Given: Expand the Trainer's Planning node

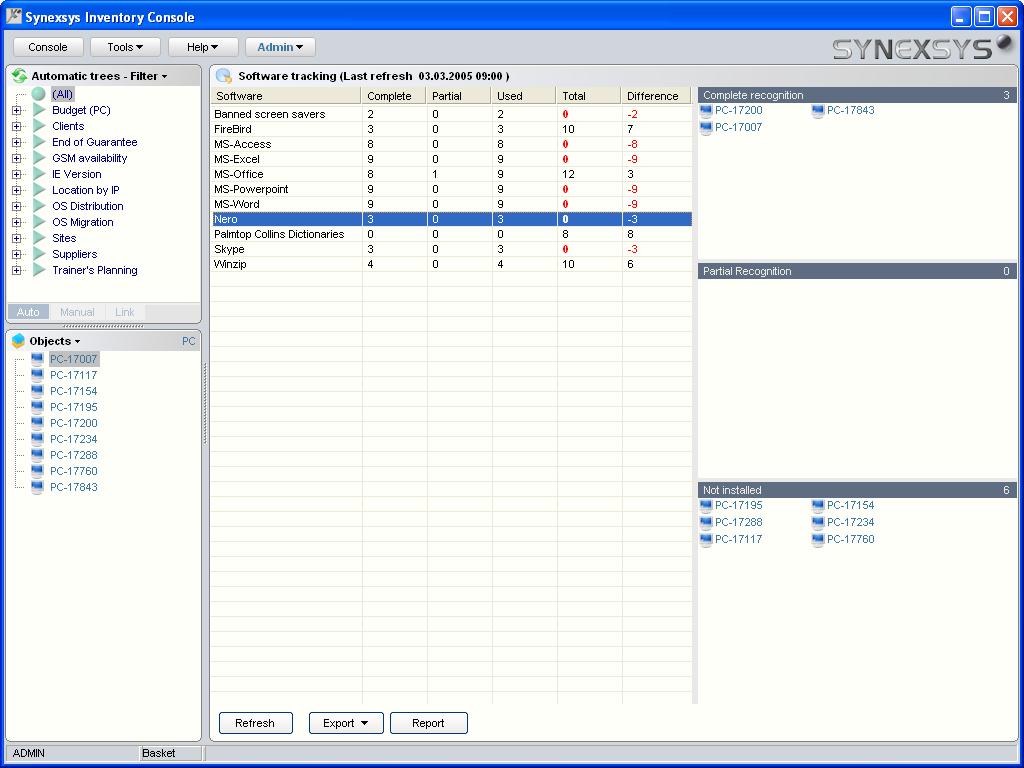Looking at the screenshot, I should 16,270.
